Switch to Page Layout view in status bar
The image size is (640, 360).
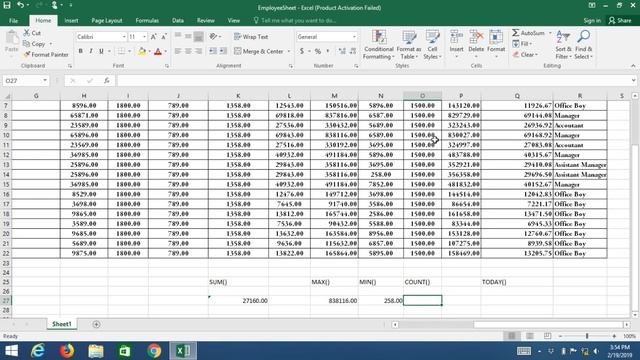pyautogui.click(x=530, y=336)
